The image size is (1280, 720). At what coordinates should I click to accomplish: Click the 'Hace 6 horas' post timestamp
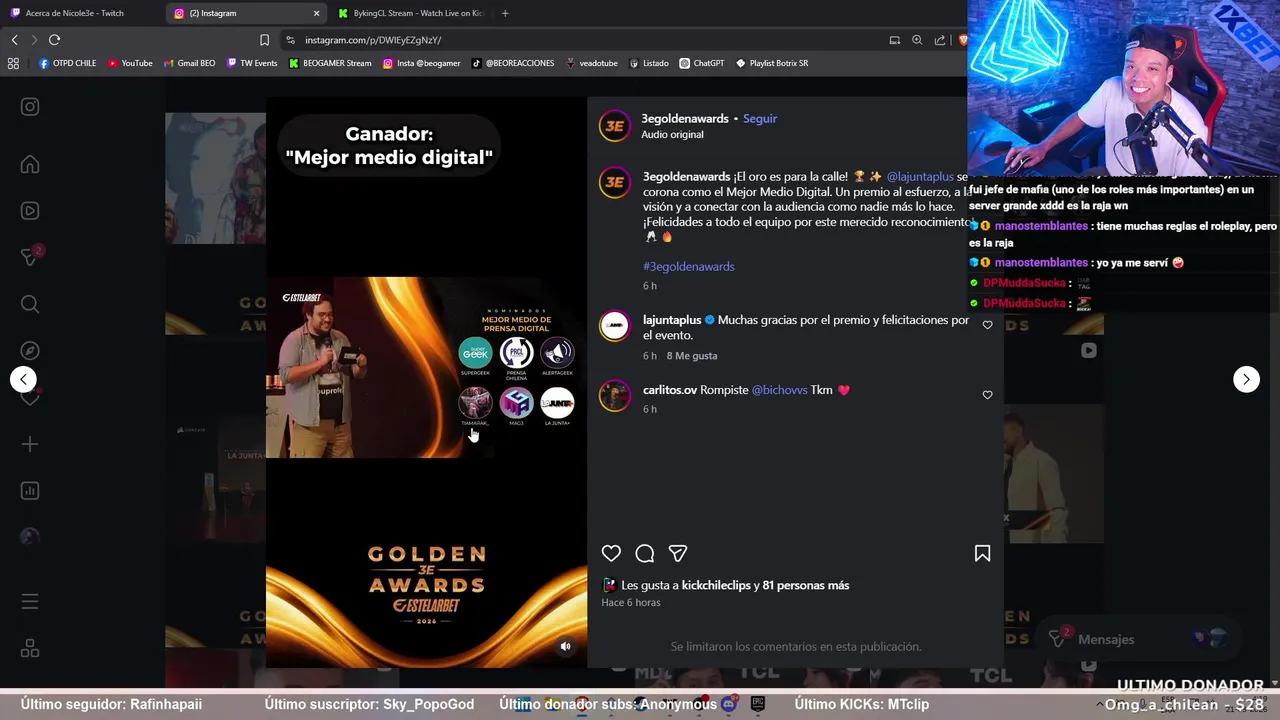click(631, 602)
